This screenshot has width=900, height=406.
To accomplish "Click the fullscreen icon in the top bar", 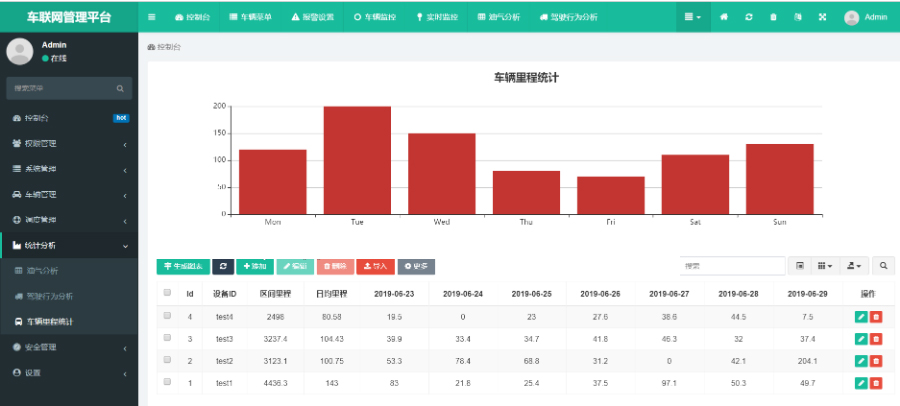I will pos(822,17).
